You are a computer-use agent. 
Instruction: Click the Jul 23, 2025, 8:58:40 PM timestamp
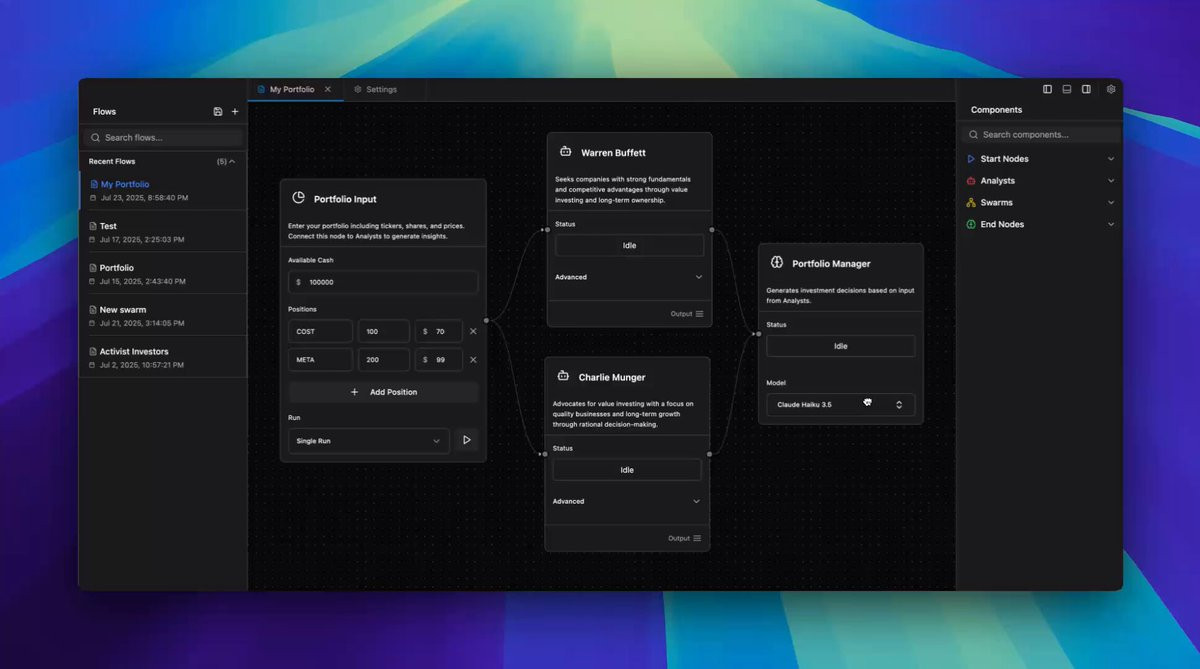pos(144,198)
